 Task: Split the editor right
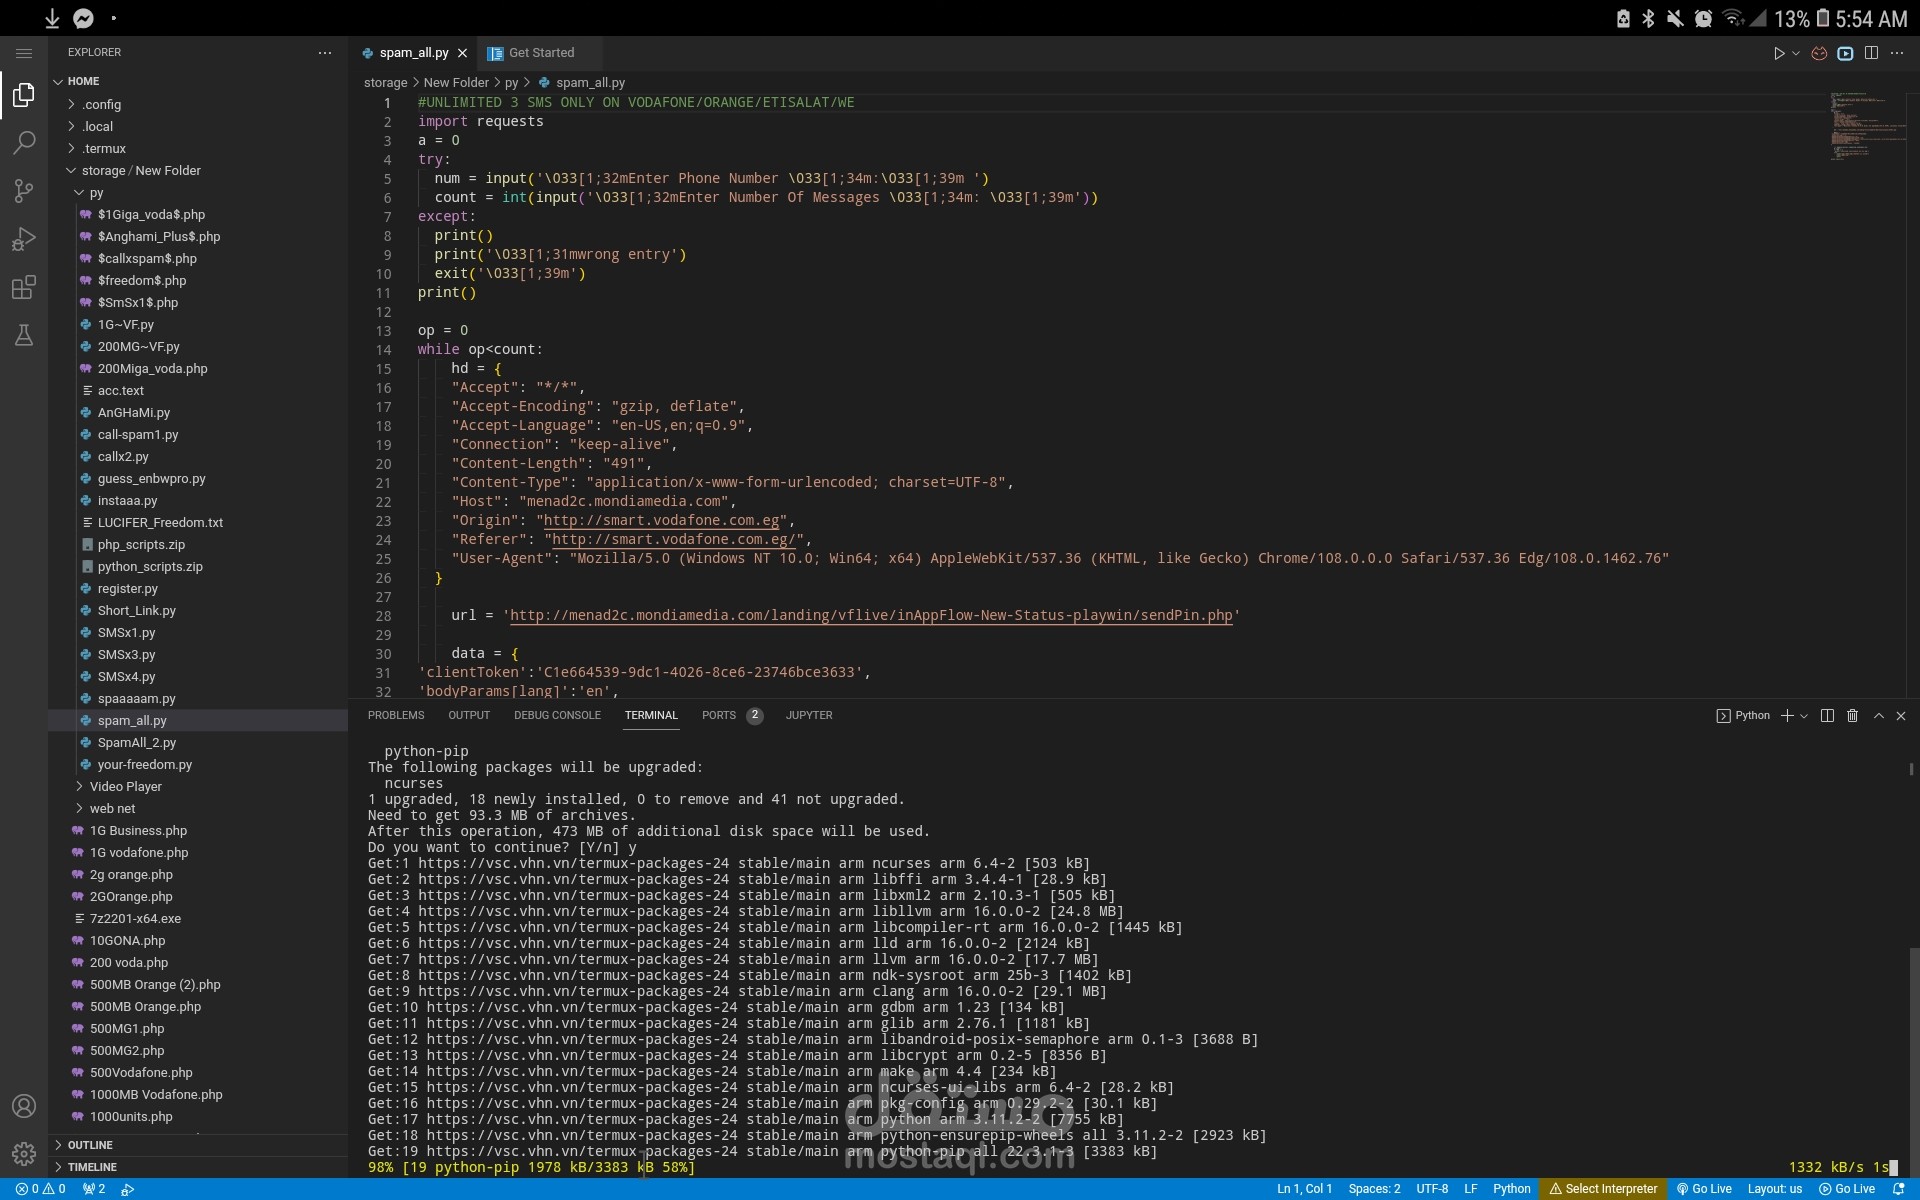coord(1871,53)
